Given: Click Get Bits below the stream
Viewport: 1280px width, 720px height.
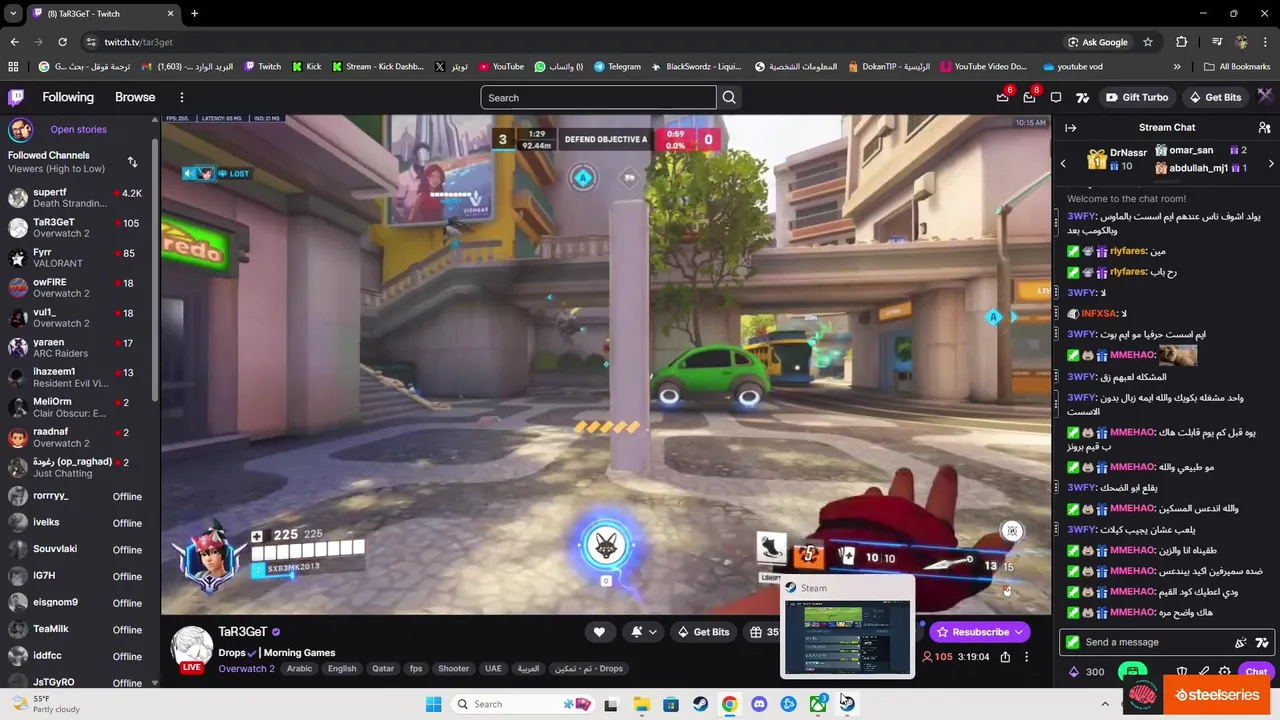Looking at the screenshot, I should tap(704, 632).
